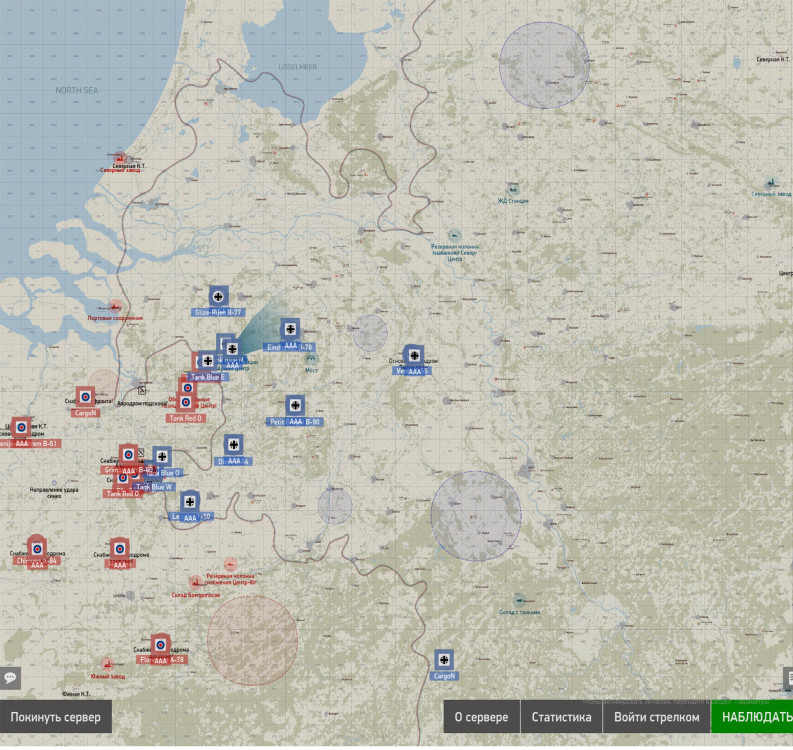This screenshot has height=750, width=793.
Task: Click the Мост bridge icon
Action: [x=311, y=360]
